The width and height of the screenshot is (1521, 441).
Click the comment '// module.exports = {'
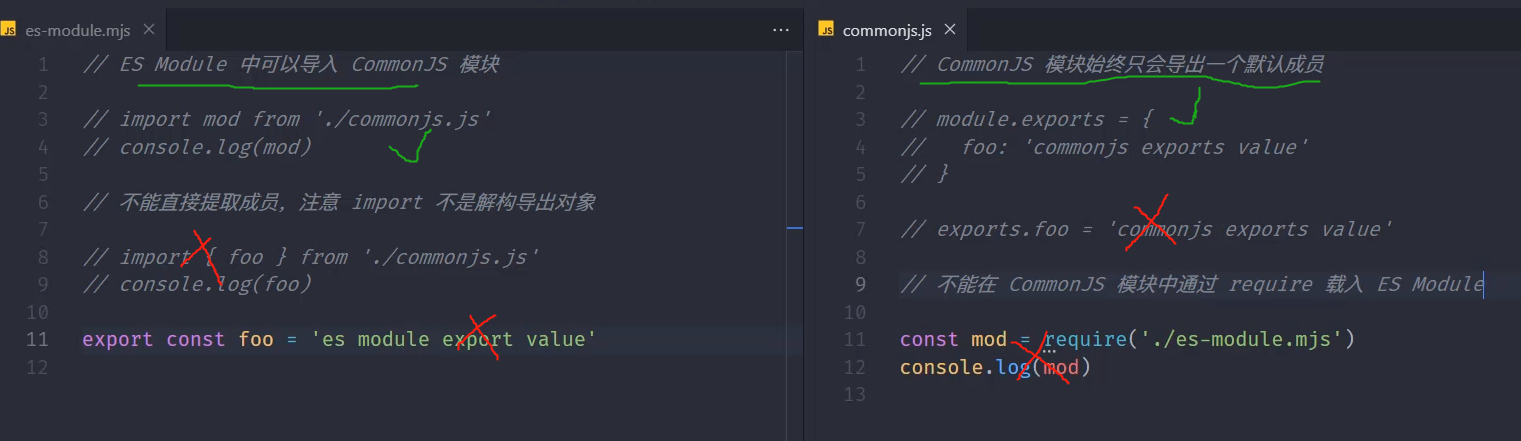click(1027, 119)
